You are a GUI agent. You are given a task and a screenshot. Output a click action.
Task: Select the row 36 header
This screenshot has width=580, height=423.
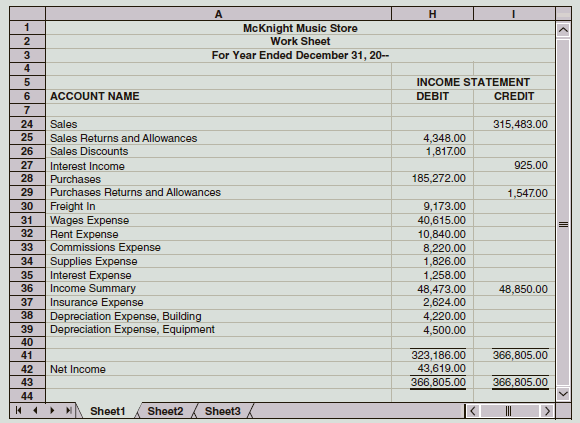[27, 288]
